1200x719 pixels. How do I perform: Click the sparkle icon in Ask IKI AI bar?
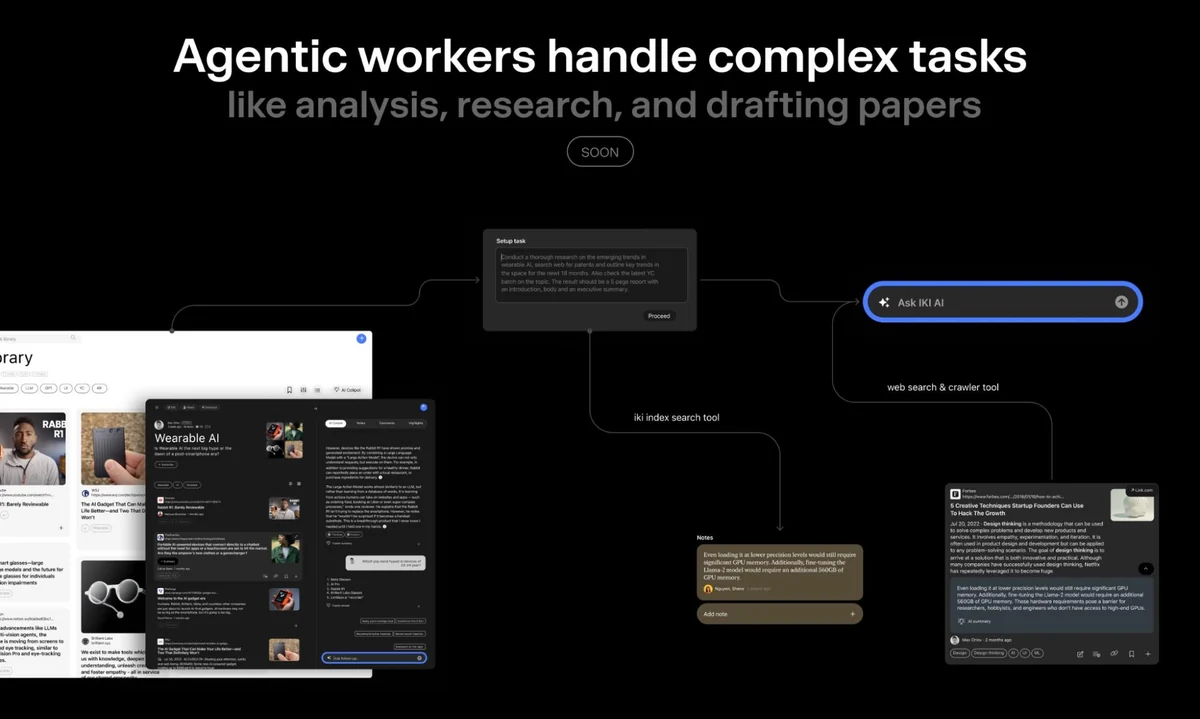[x=884, y=302]
